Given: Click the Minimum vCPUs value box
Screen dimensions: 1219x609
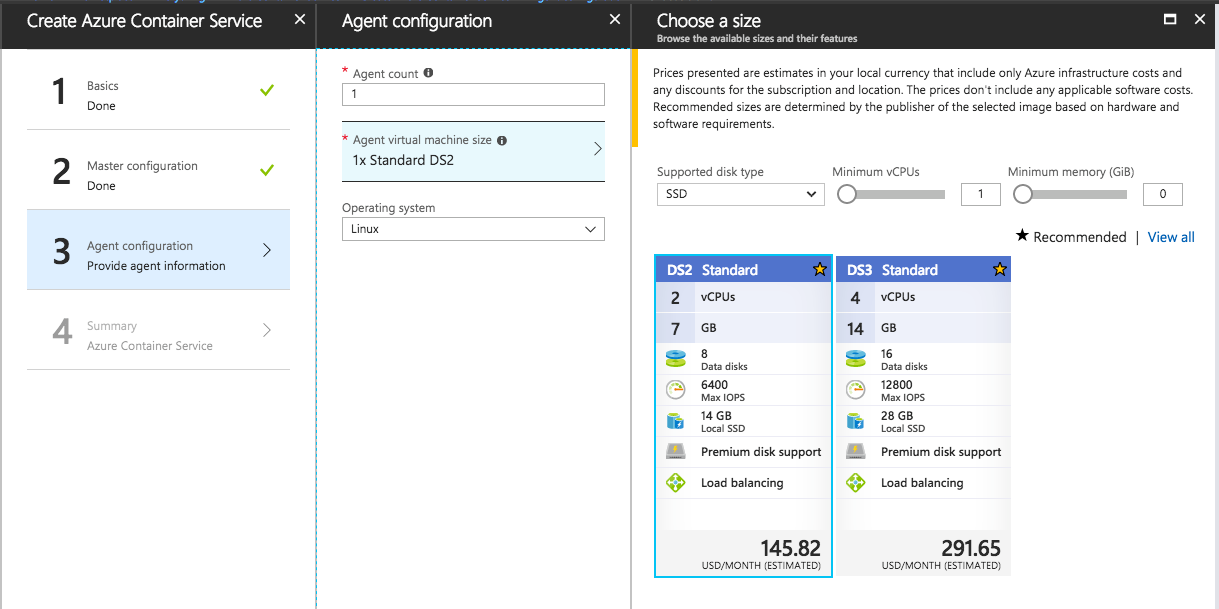Looking at the screenshot, I should pos(980,194).
